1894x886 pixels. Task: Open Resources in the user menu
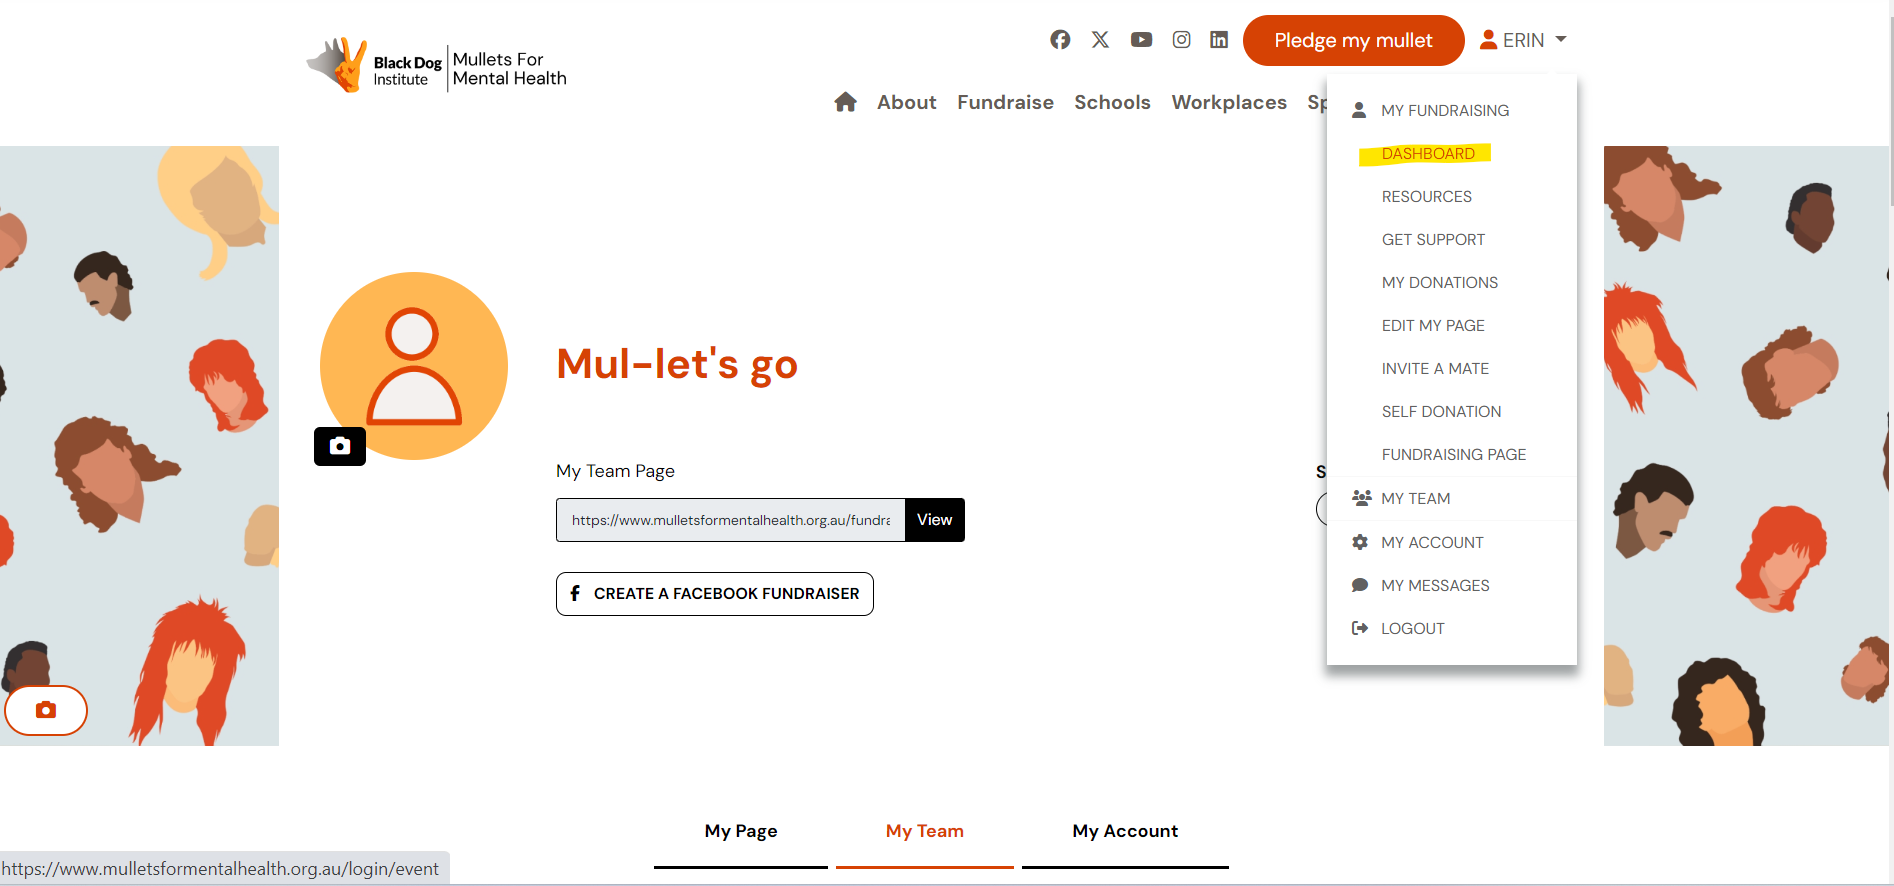pyautogui.click(x=1426, y=197)
